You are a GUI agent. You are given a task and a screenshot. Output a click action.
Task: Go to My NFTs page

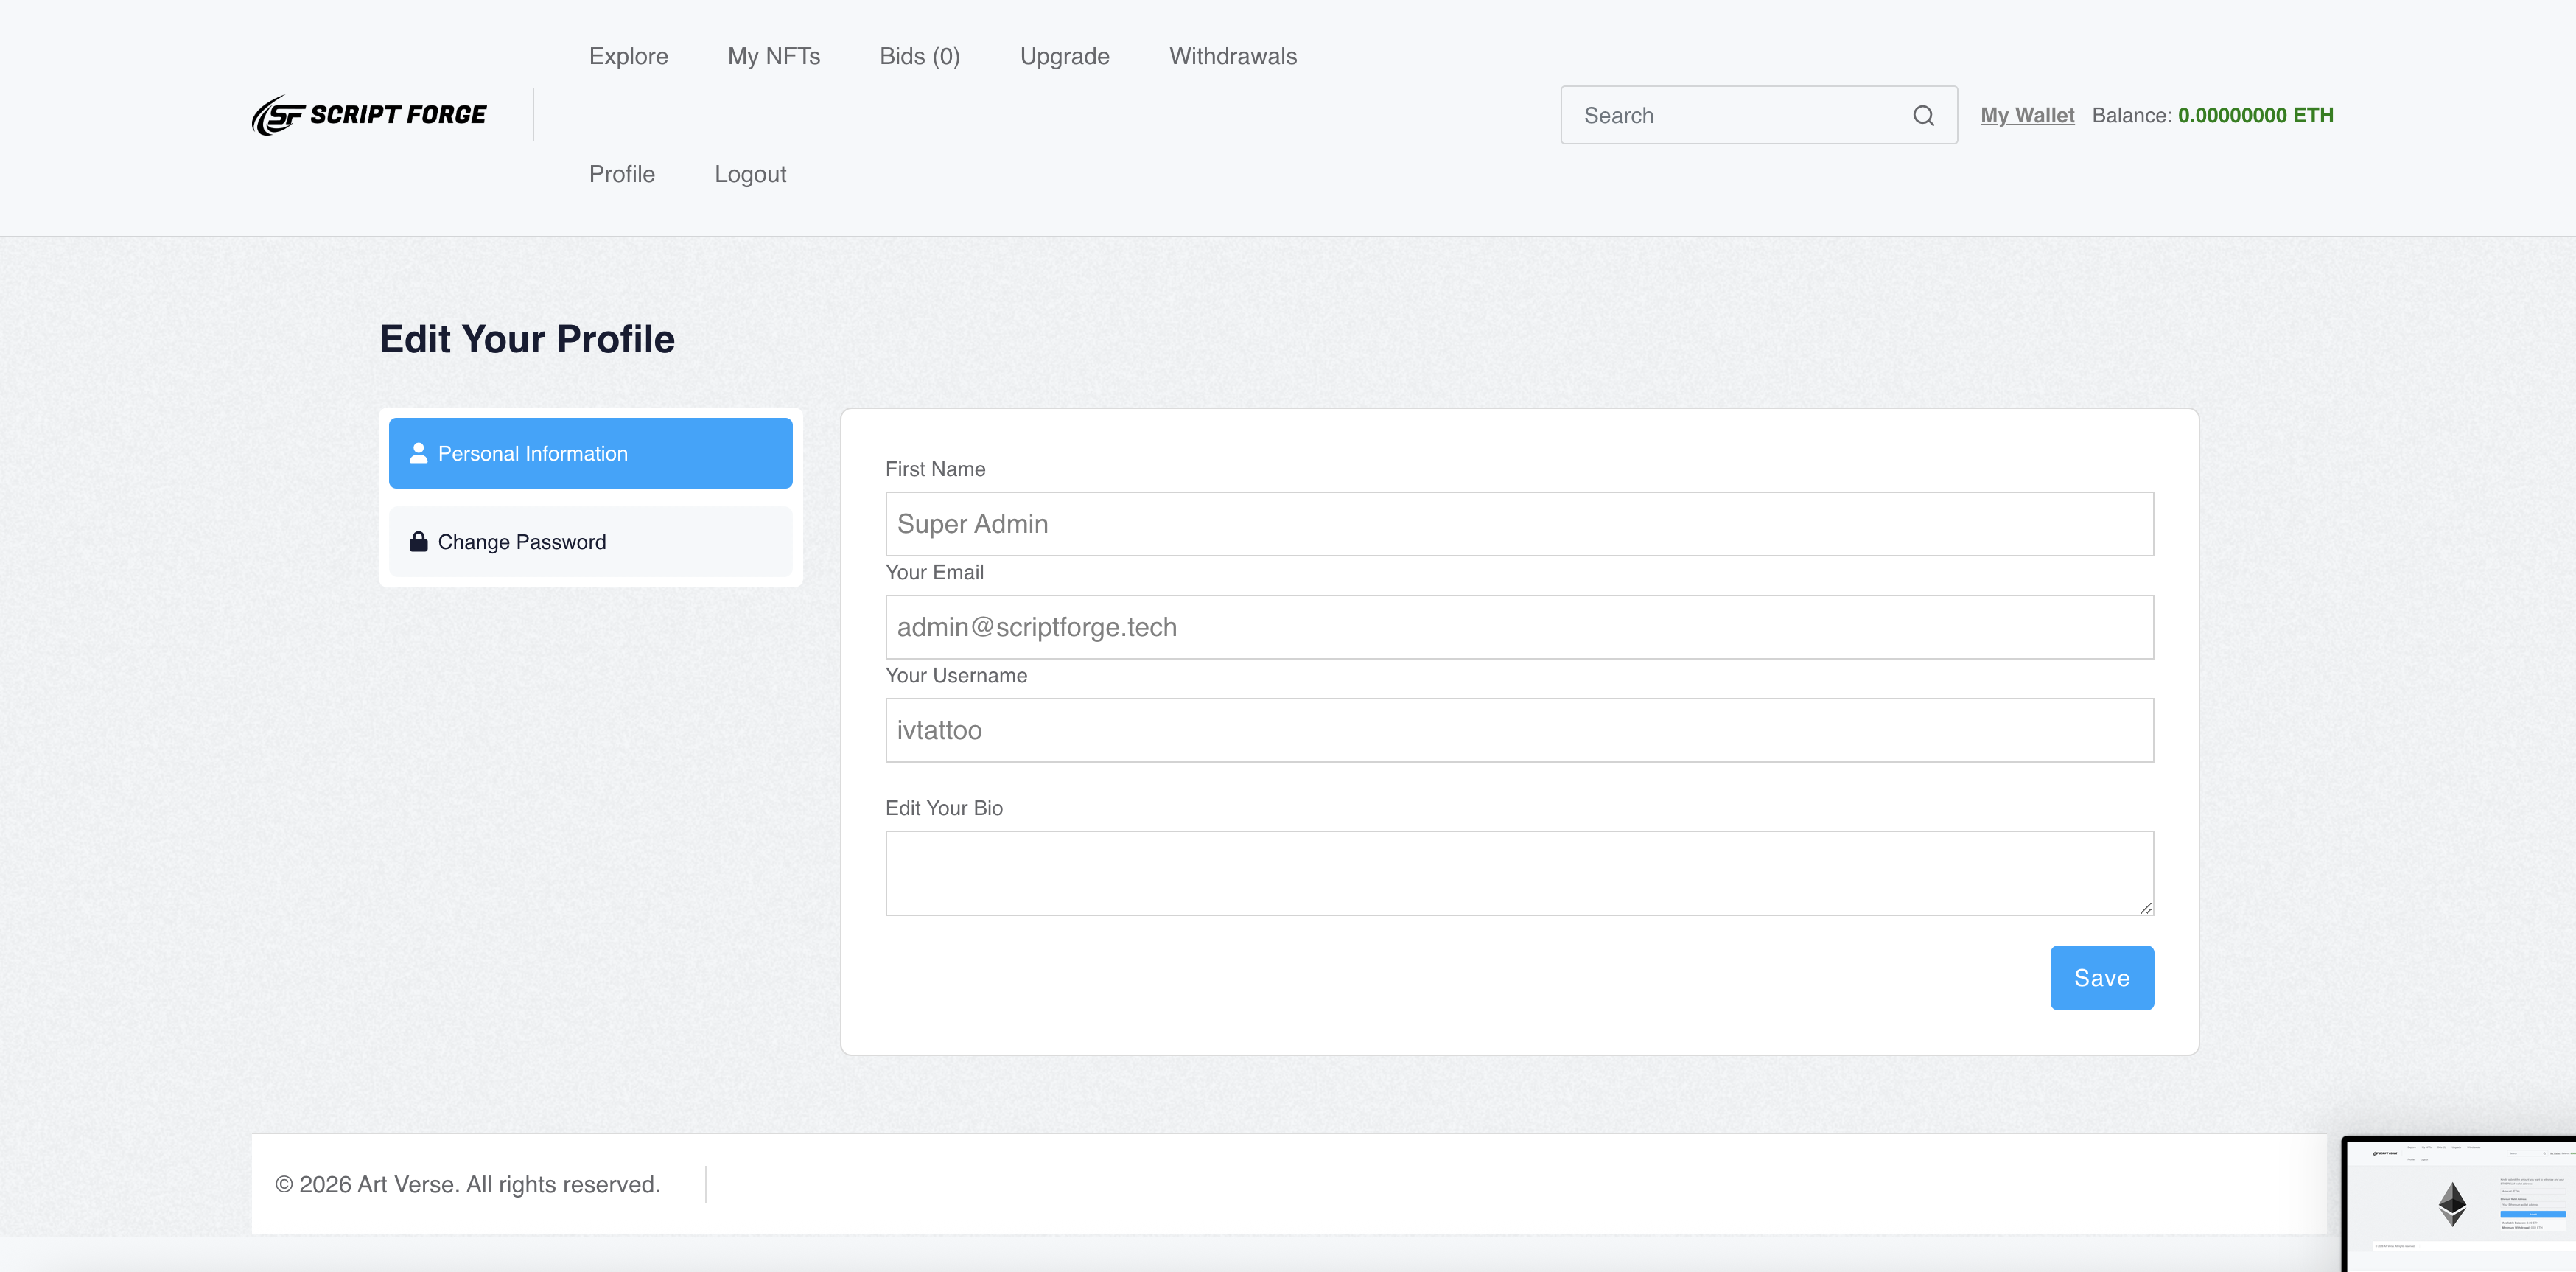click(x=773, y=56)
